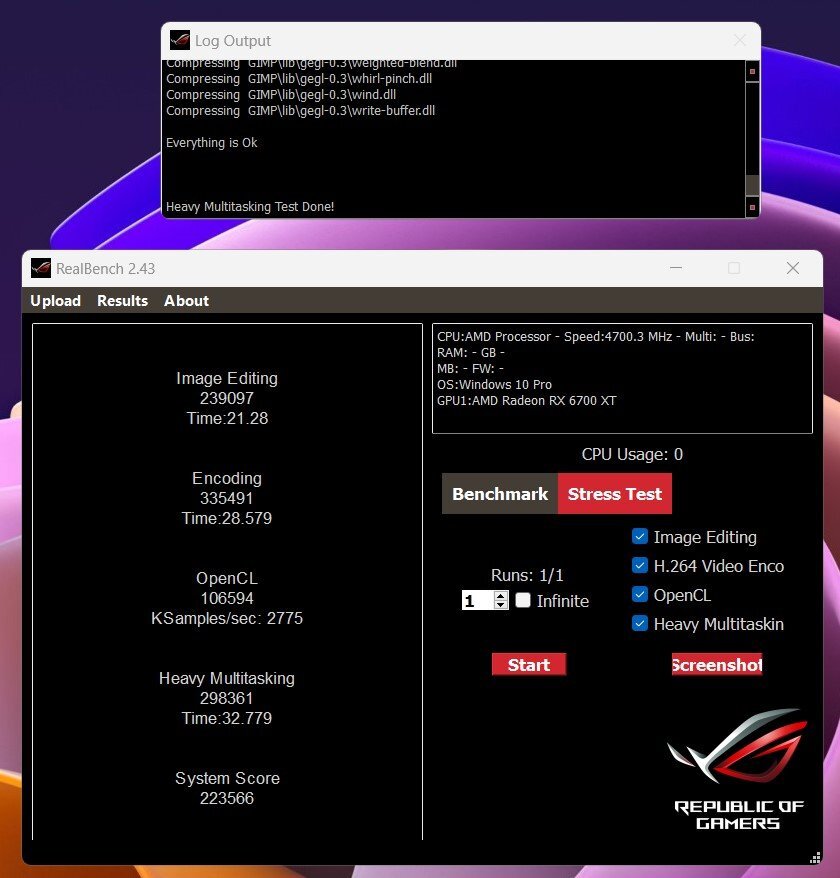This screenshot has height=878, width=840.
Task: Click Log Output scrollbar down arrow
Action: [753, 207]
